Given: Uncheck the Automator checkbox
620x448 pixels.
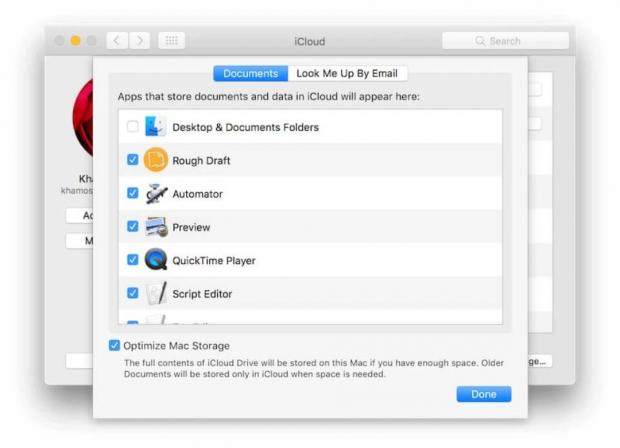Looking at the screenshot, I should coord(133,194).
